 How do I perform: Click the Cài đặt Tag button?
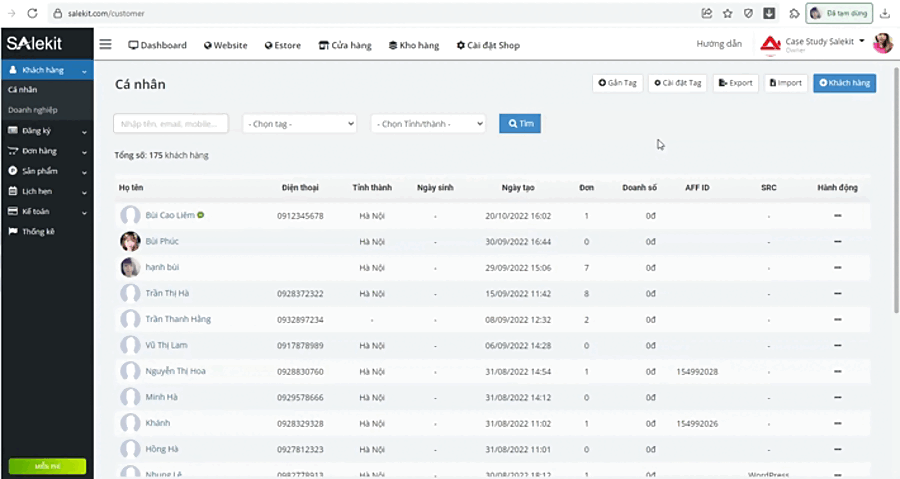pos(678,83)
